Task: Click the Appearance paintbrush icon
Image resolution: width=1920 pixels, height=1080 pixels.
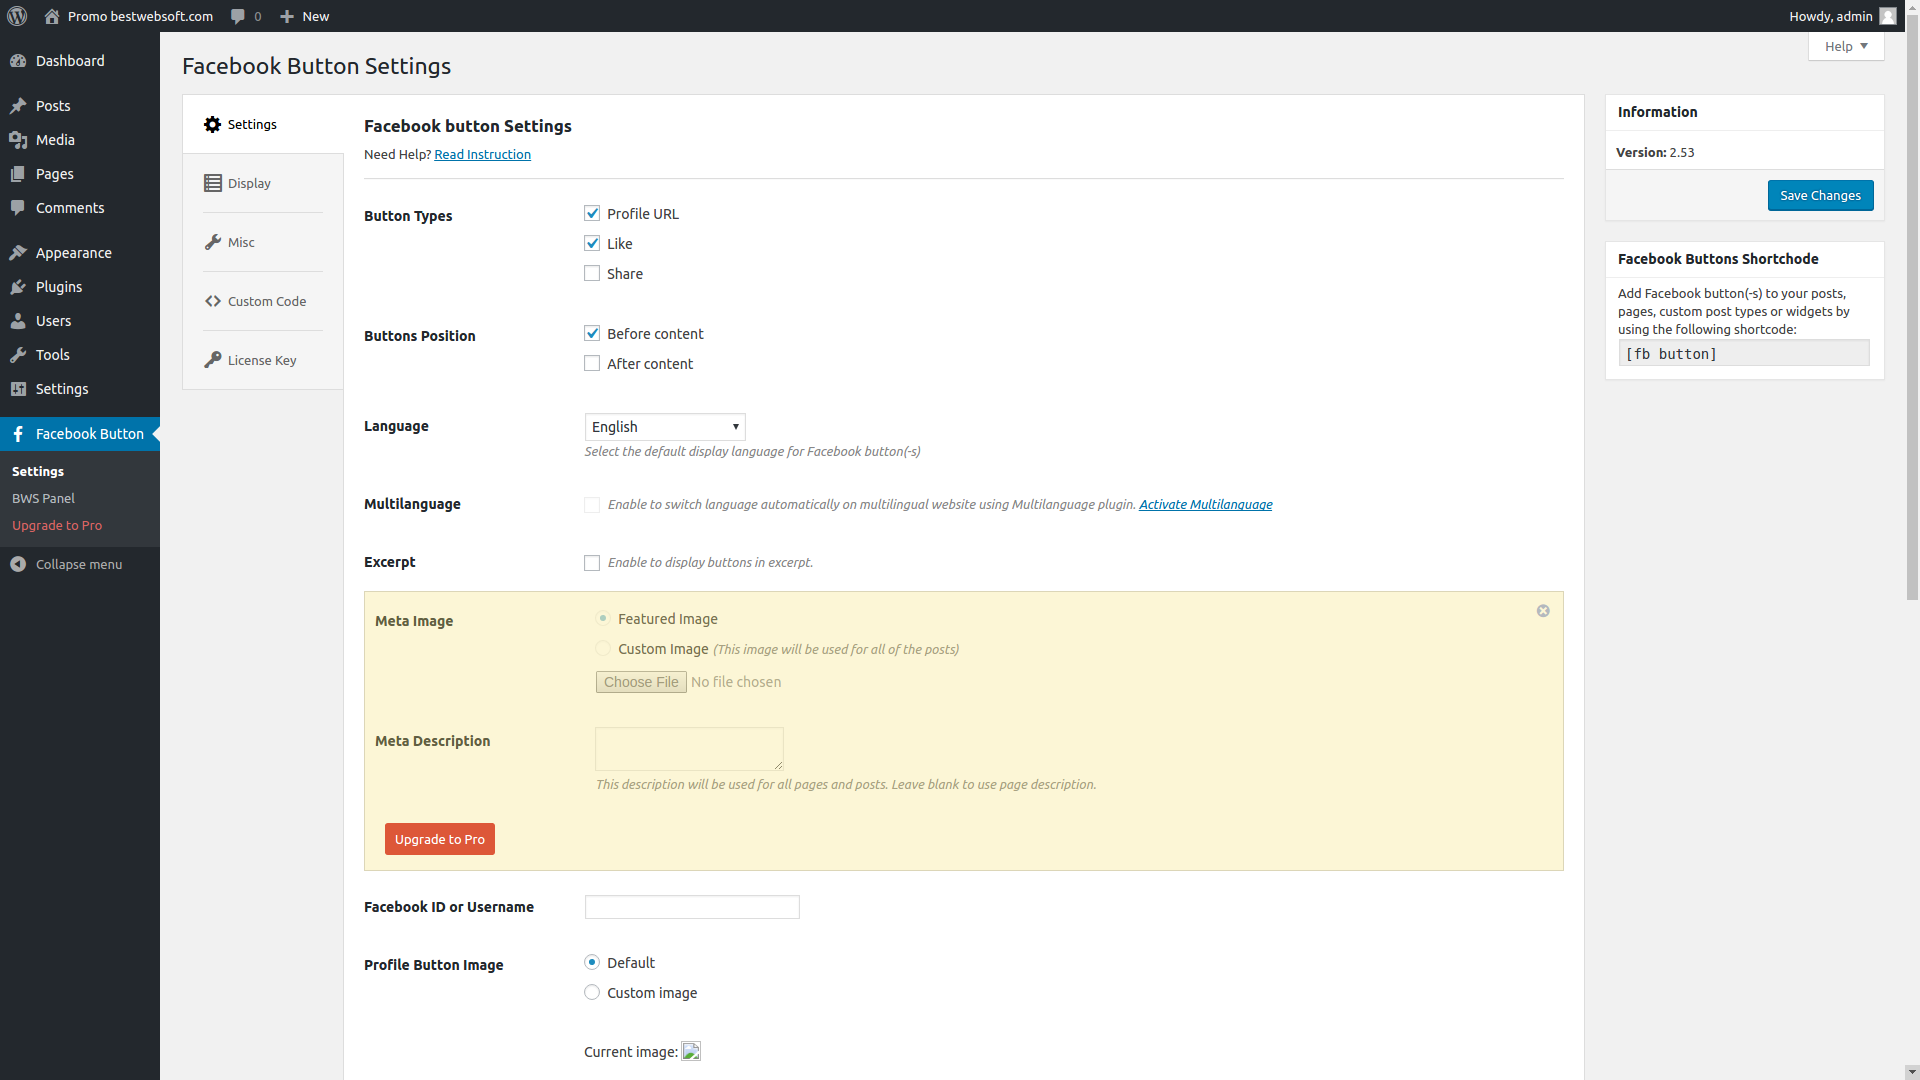Action: [x=18, y=253]
